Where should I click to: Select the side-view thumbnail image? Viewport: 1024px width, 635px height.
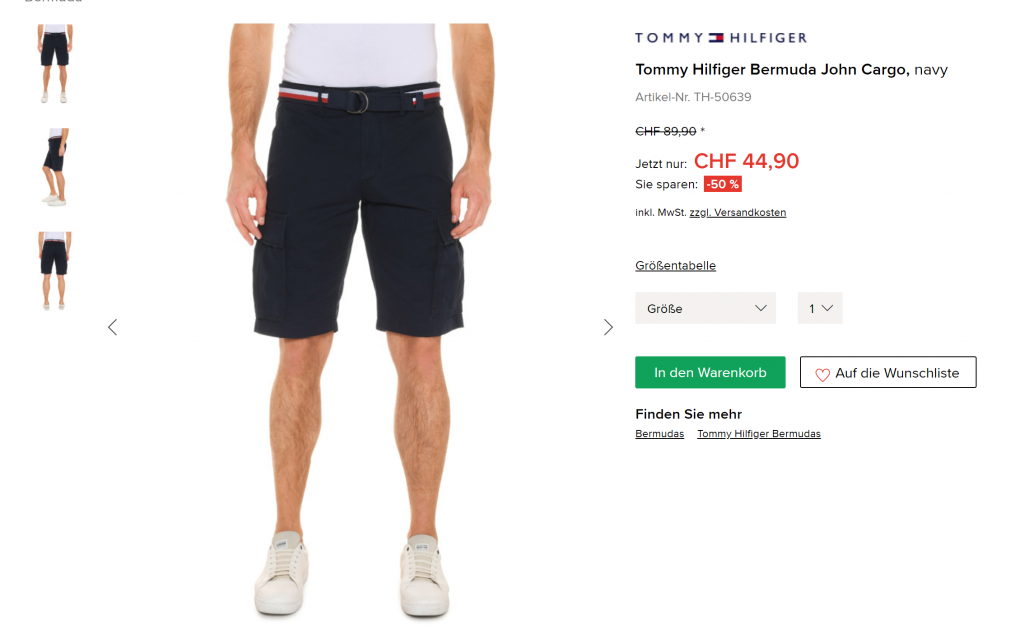tap(55, 167)
